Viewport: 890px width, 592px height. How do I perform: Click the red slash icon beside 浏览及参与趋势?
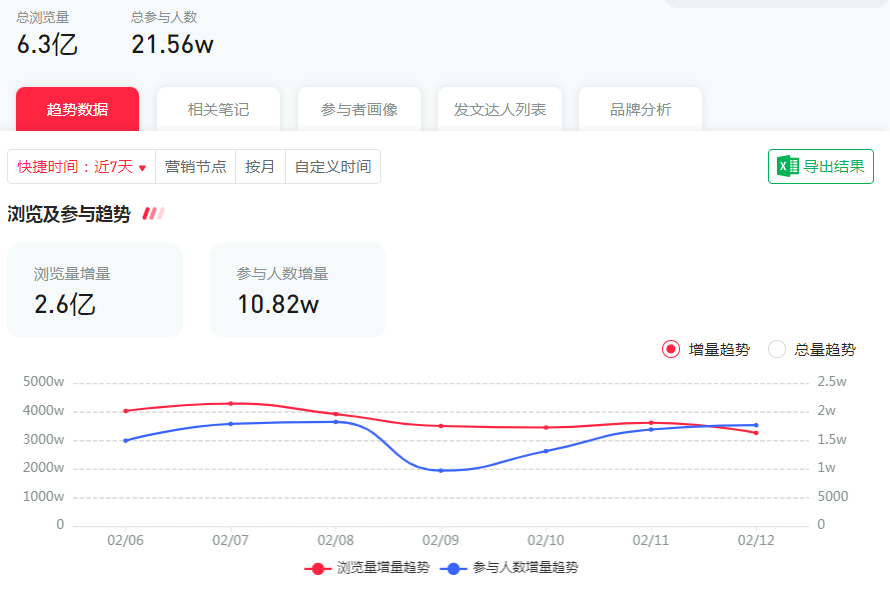(153, 214)
